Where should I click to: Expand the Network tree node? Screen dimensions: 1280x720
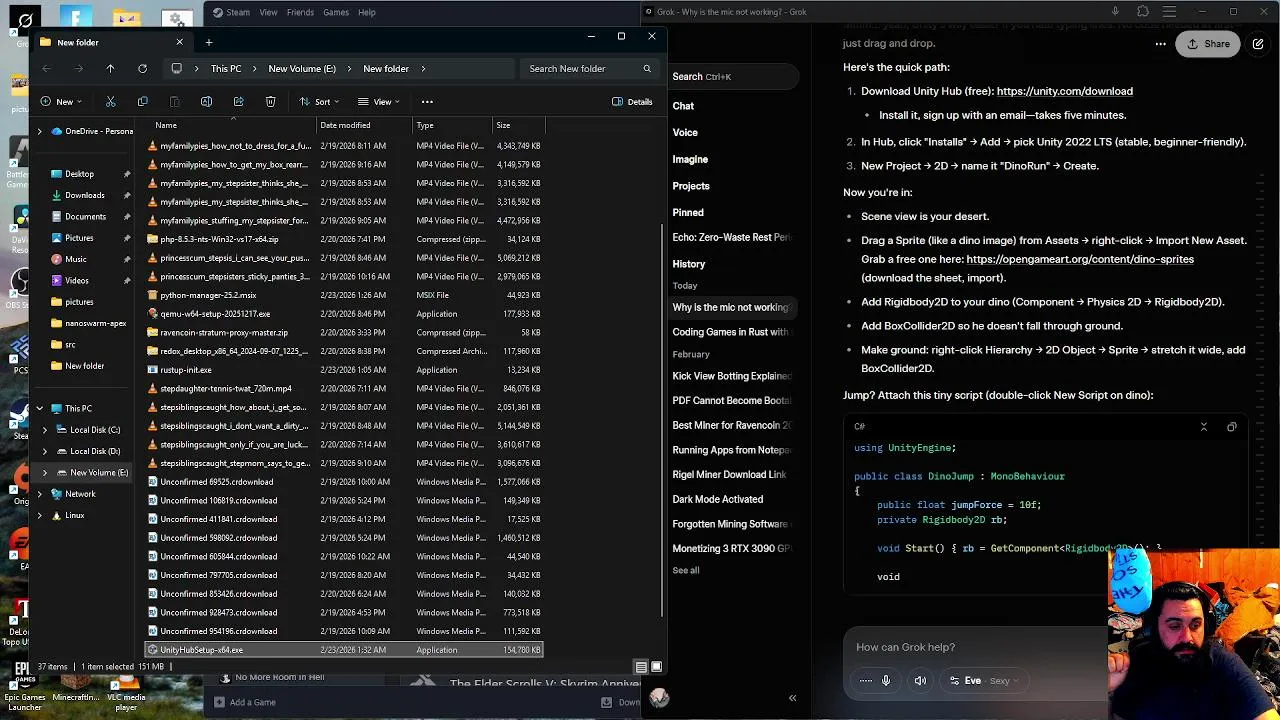click(x=40, y=494)
